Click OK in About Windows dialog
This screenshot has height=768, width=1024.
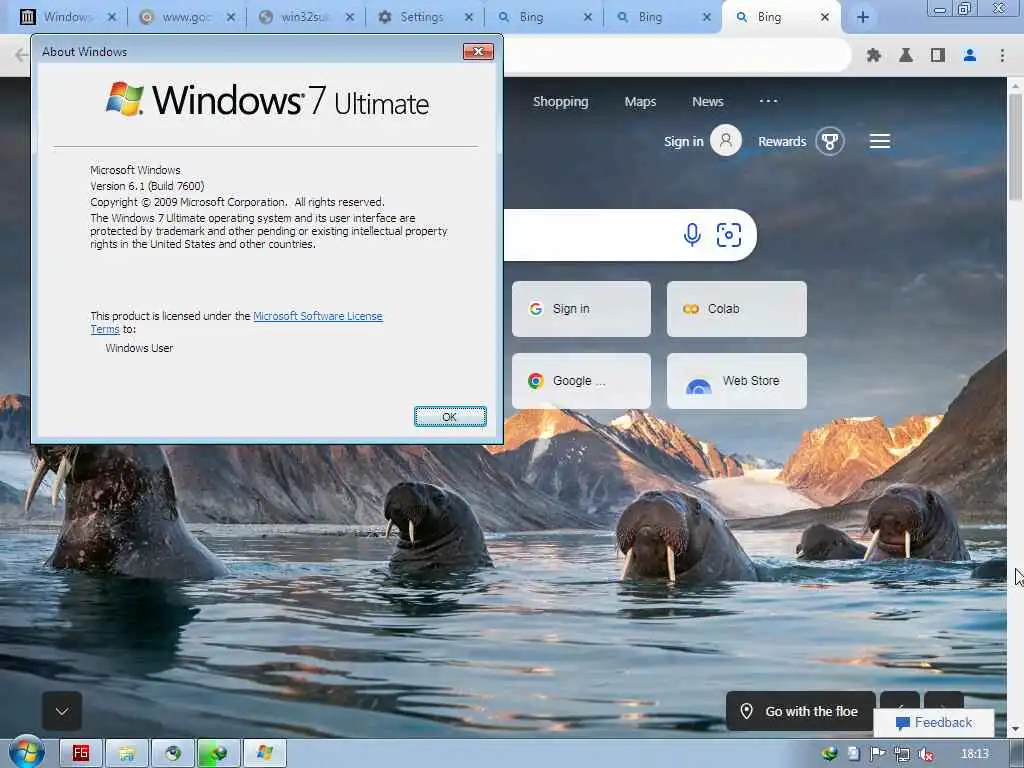[x=450, y=417]
